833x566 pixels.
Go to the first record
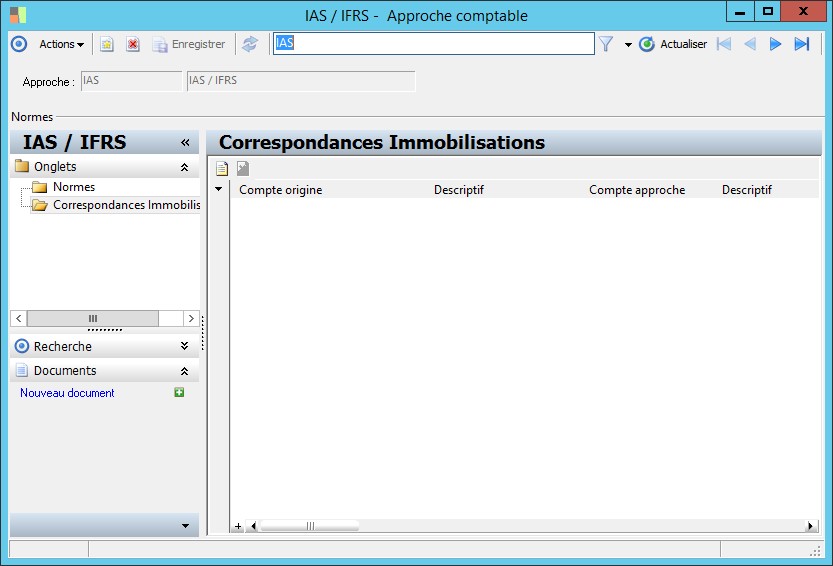pos(724,44)
